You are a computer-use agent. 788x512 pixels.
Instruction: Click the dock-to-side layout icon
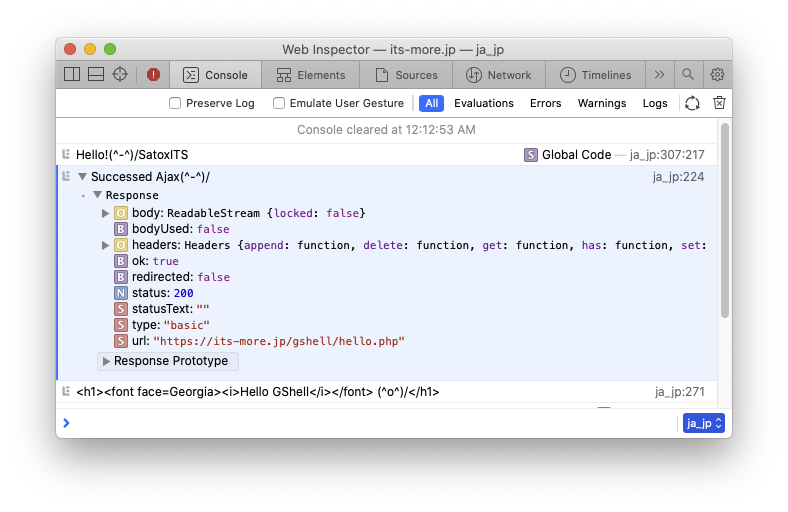coord(72,74)
